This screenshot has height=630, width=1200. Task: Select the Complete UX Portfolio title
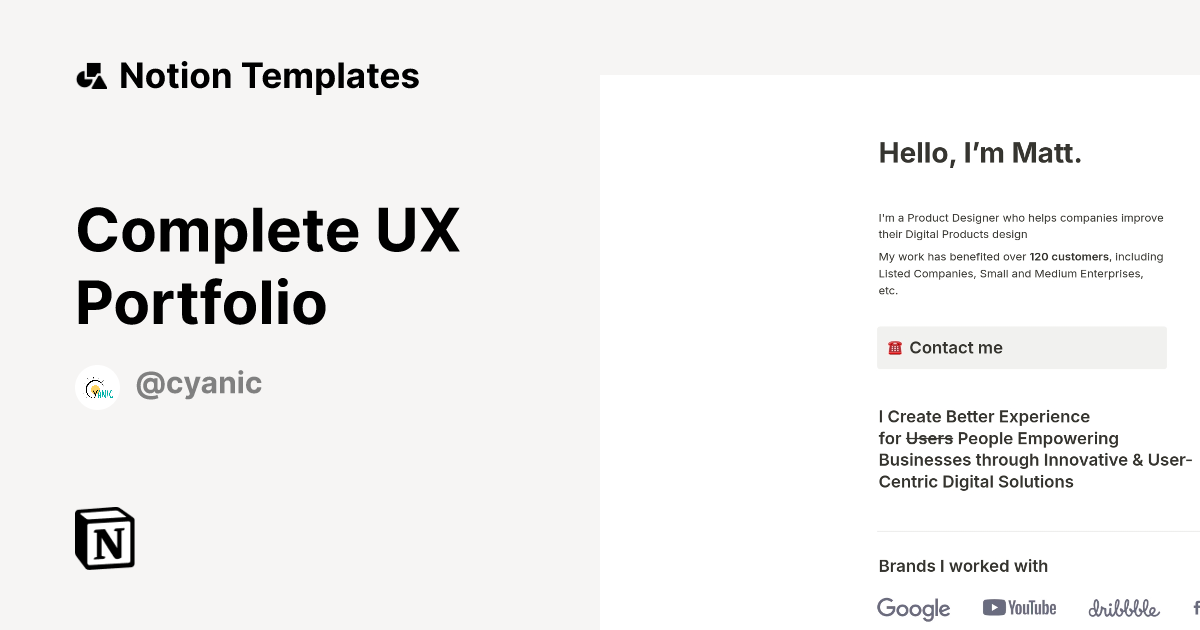268,265
